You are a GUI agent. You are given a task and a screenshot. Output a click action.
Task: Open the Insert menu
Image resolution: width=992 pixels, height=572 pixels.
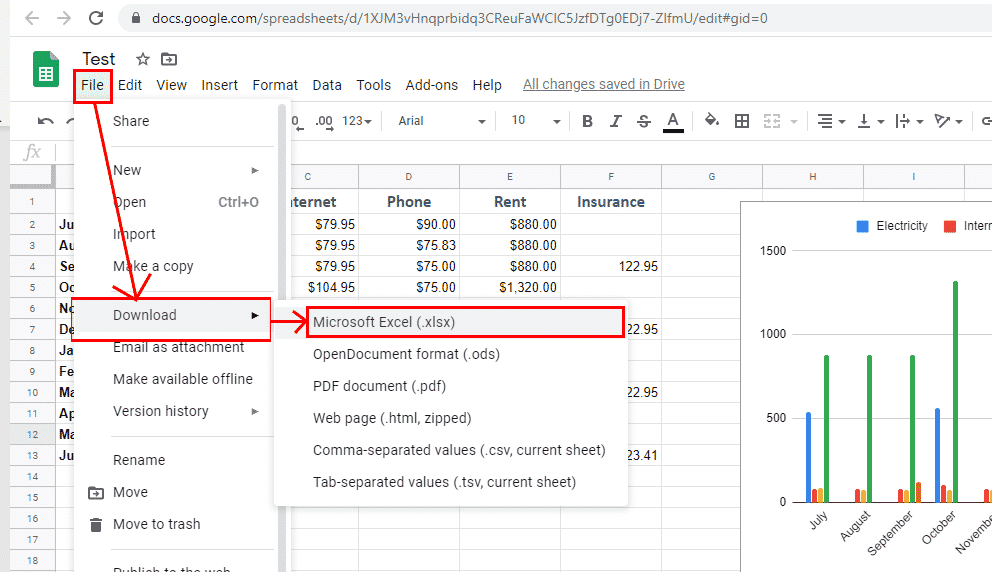click(x=220, y=85)
